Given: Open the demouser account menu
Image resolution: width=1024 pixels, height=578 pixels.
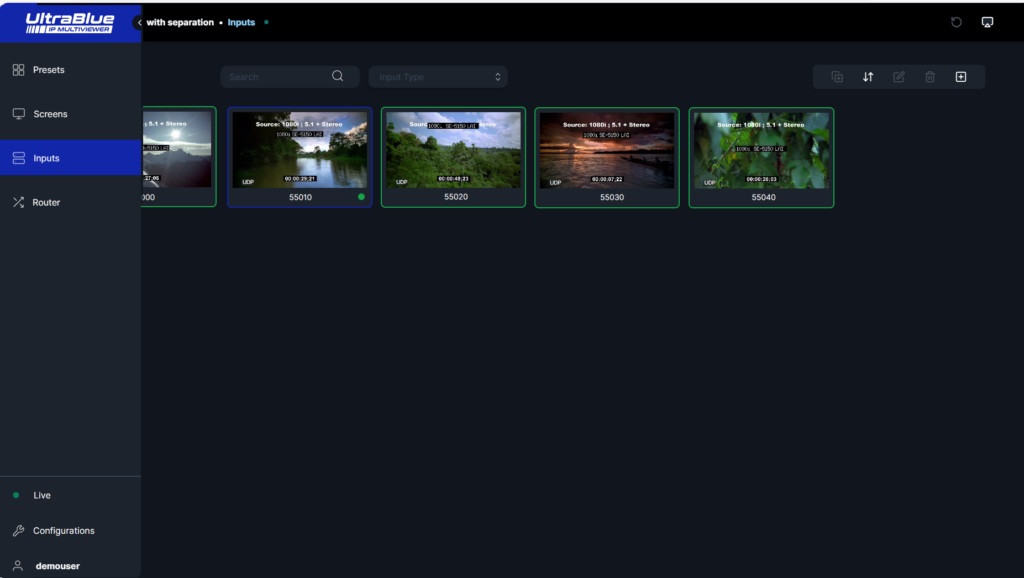Looking at the screenshot, I should pos(70,566).
